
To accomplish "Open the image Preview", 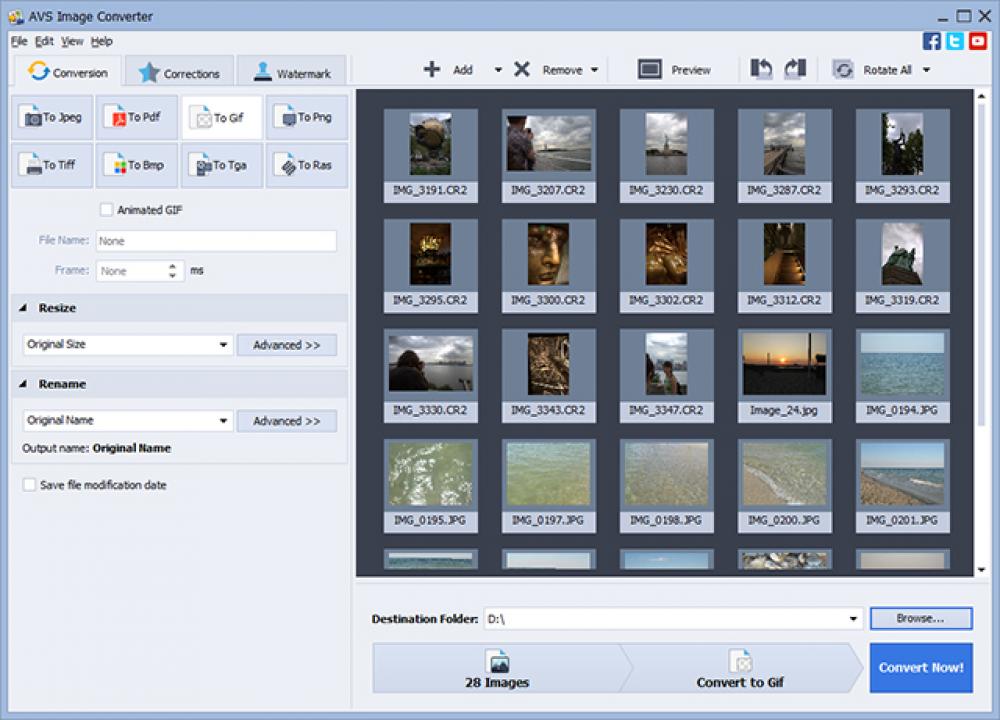I will point(673,70).
